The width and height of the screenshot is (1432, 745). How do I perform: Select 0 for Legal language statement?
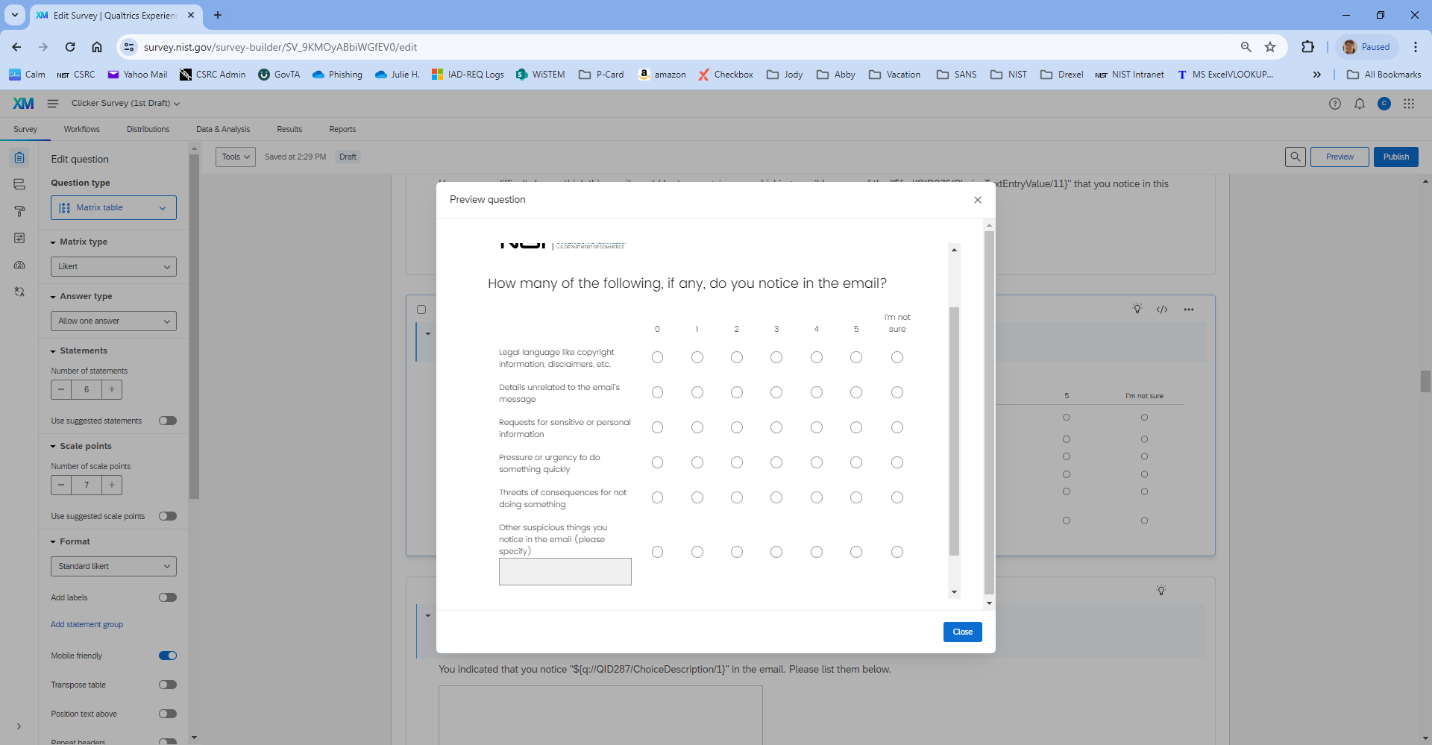(657, 357)
